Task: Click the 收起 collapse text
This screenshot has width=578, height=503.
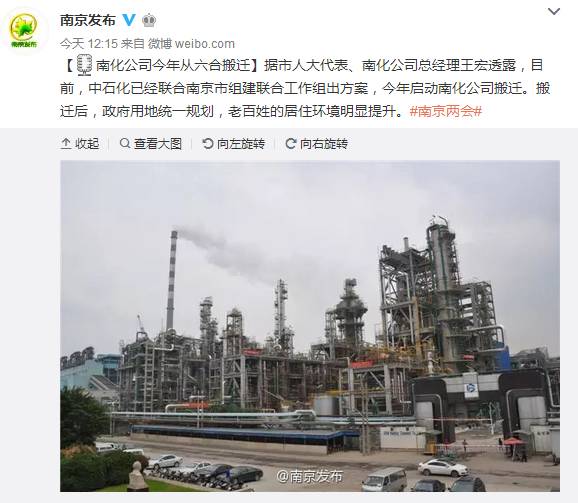Action: click(87, 144)
